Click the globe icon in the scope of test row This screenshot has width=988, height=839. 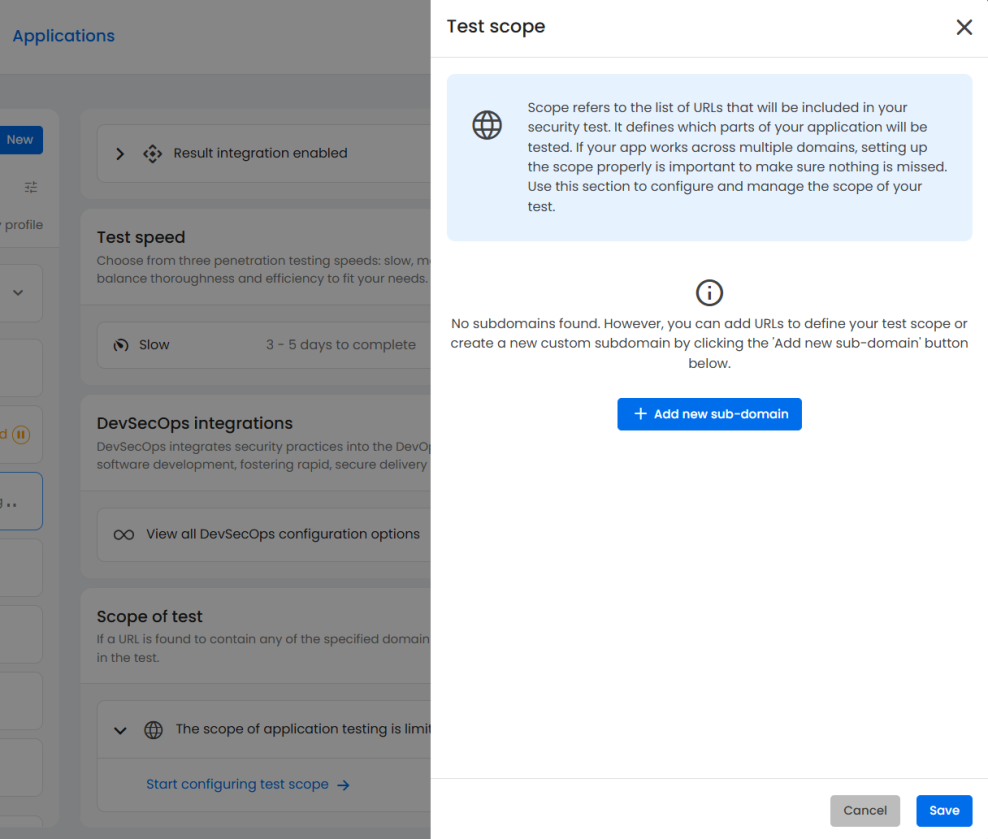tap(154, 730)
